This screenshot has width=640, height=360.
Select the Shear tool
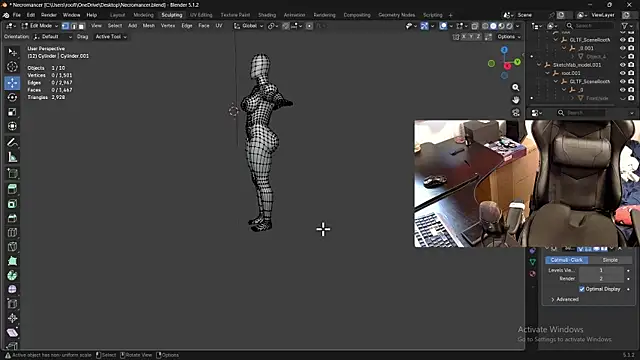click(12, 332)
